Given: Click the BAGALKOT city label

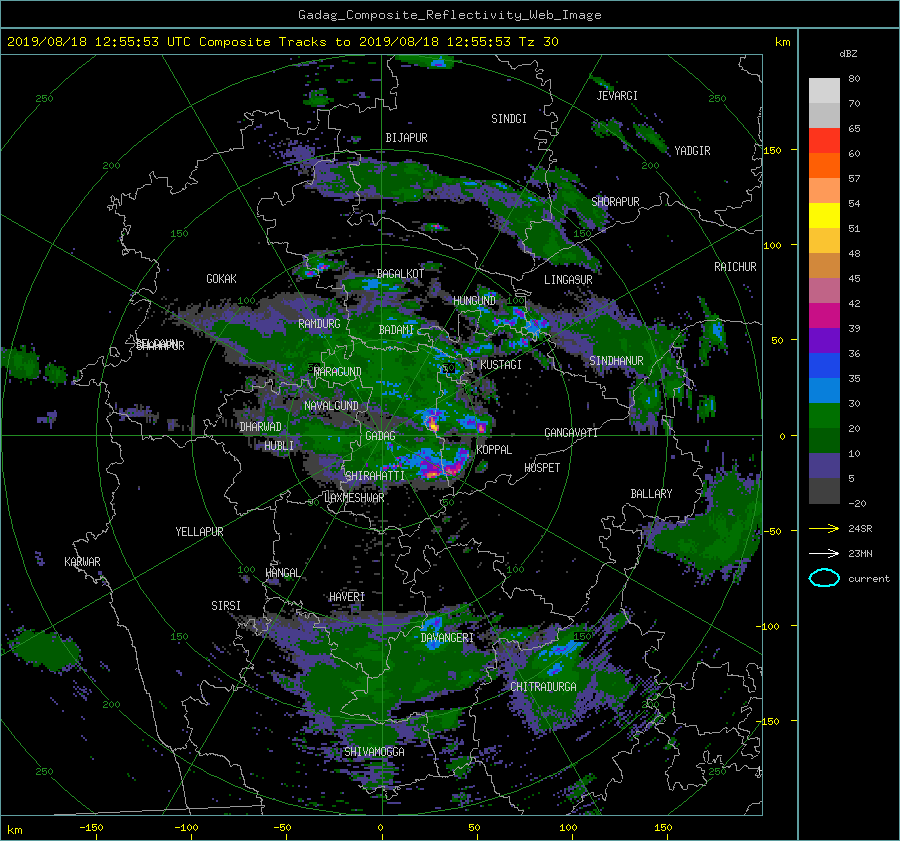Looking at the screenshot, I should (400, 274).
